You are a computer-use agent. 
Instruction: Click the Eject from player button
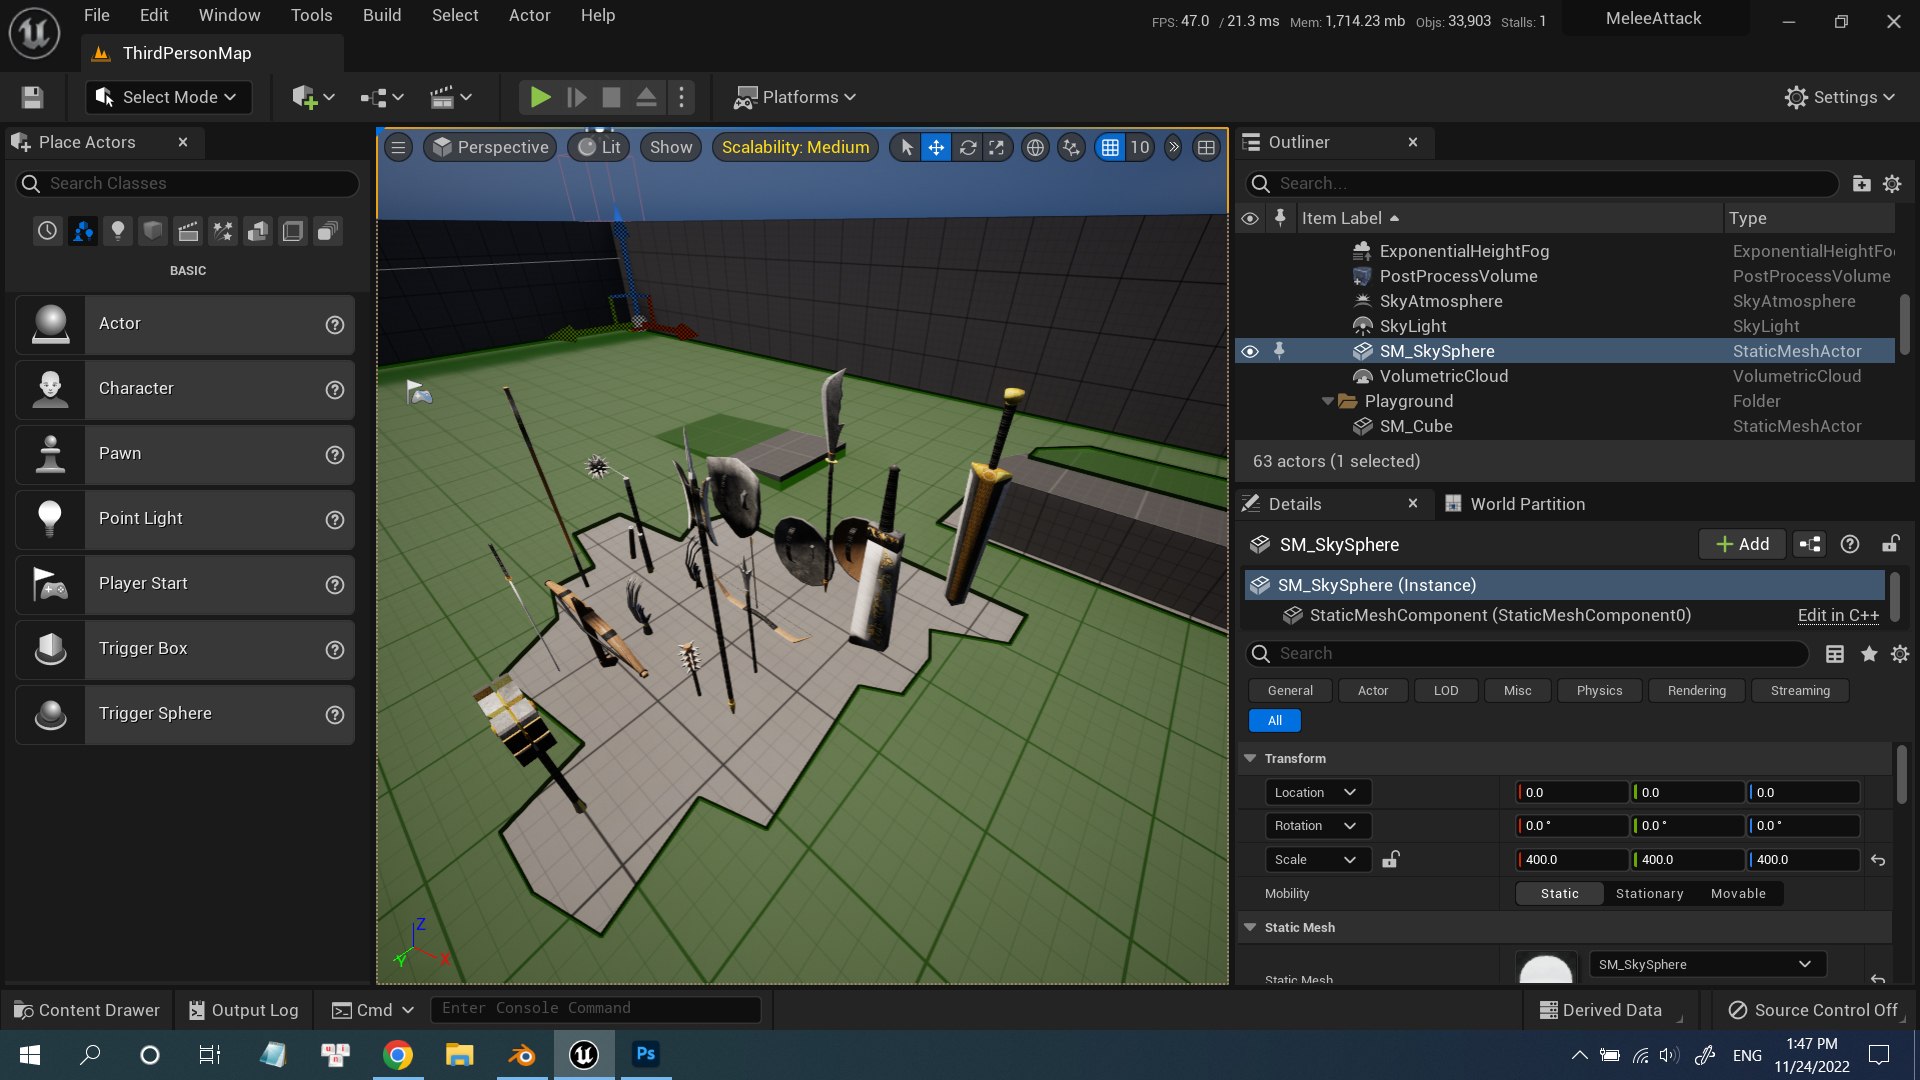click(x=646, y=97)
